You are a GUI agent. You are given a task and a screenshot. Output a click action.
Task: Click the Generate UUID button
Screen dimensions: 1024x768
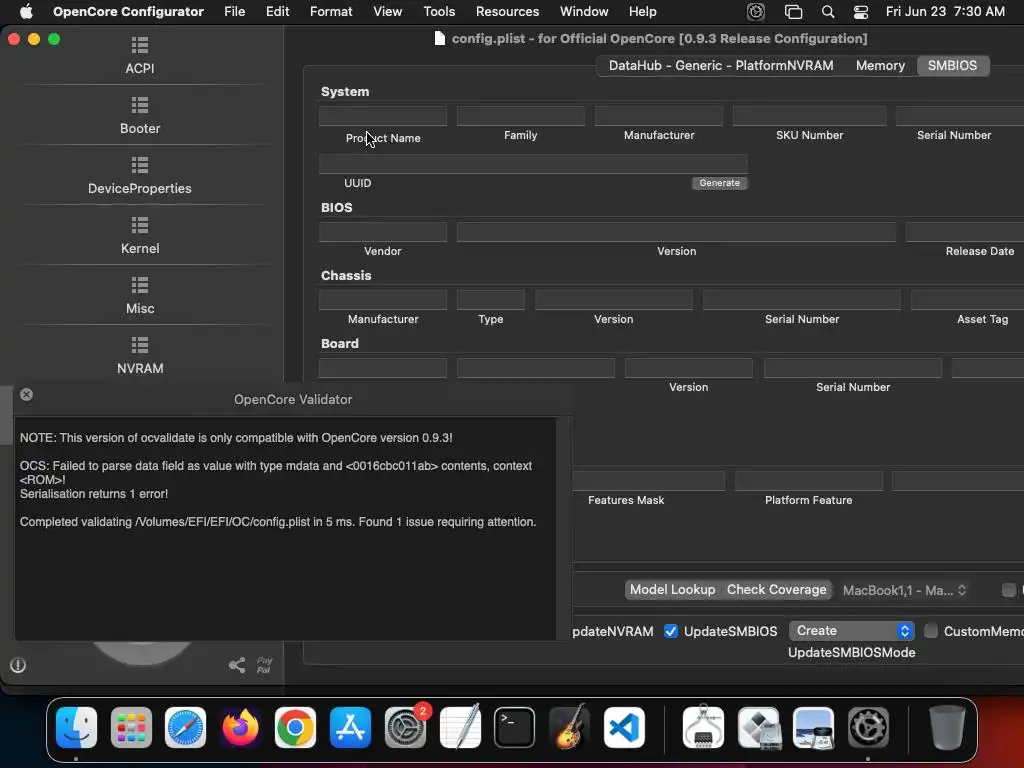coord(720,183)
